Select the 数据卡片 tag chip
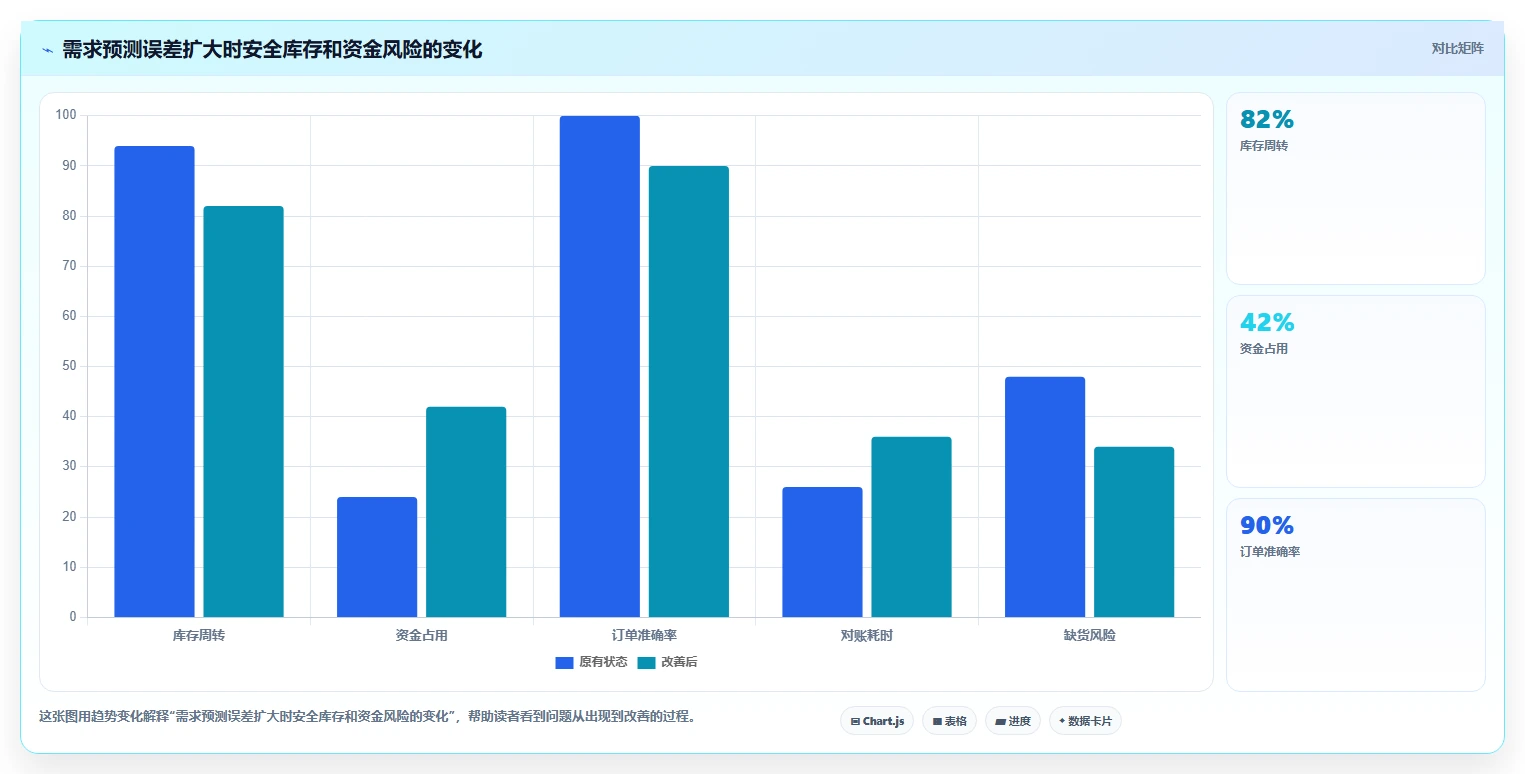 tap(1085, 721)
